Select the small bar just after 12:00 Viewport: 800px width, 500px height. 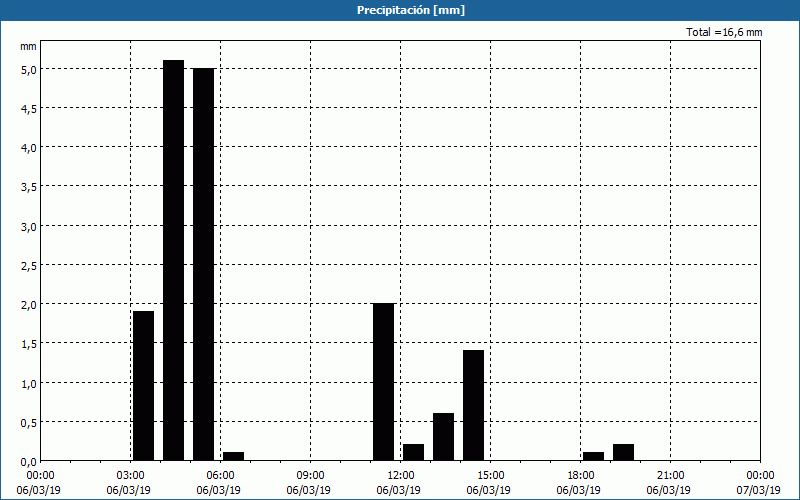[413, 453]
